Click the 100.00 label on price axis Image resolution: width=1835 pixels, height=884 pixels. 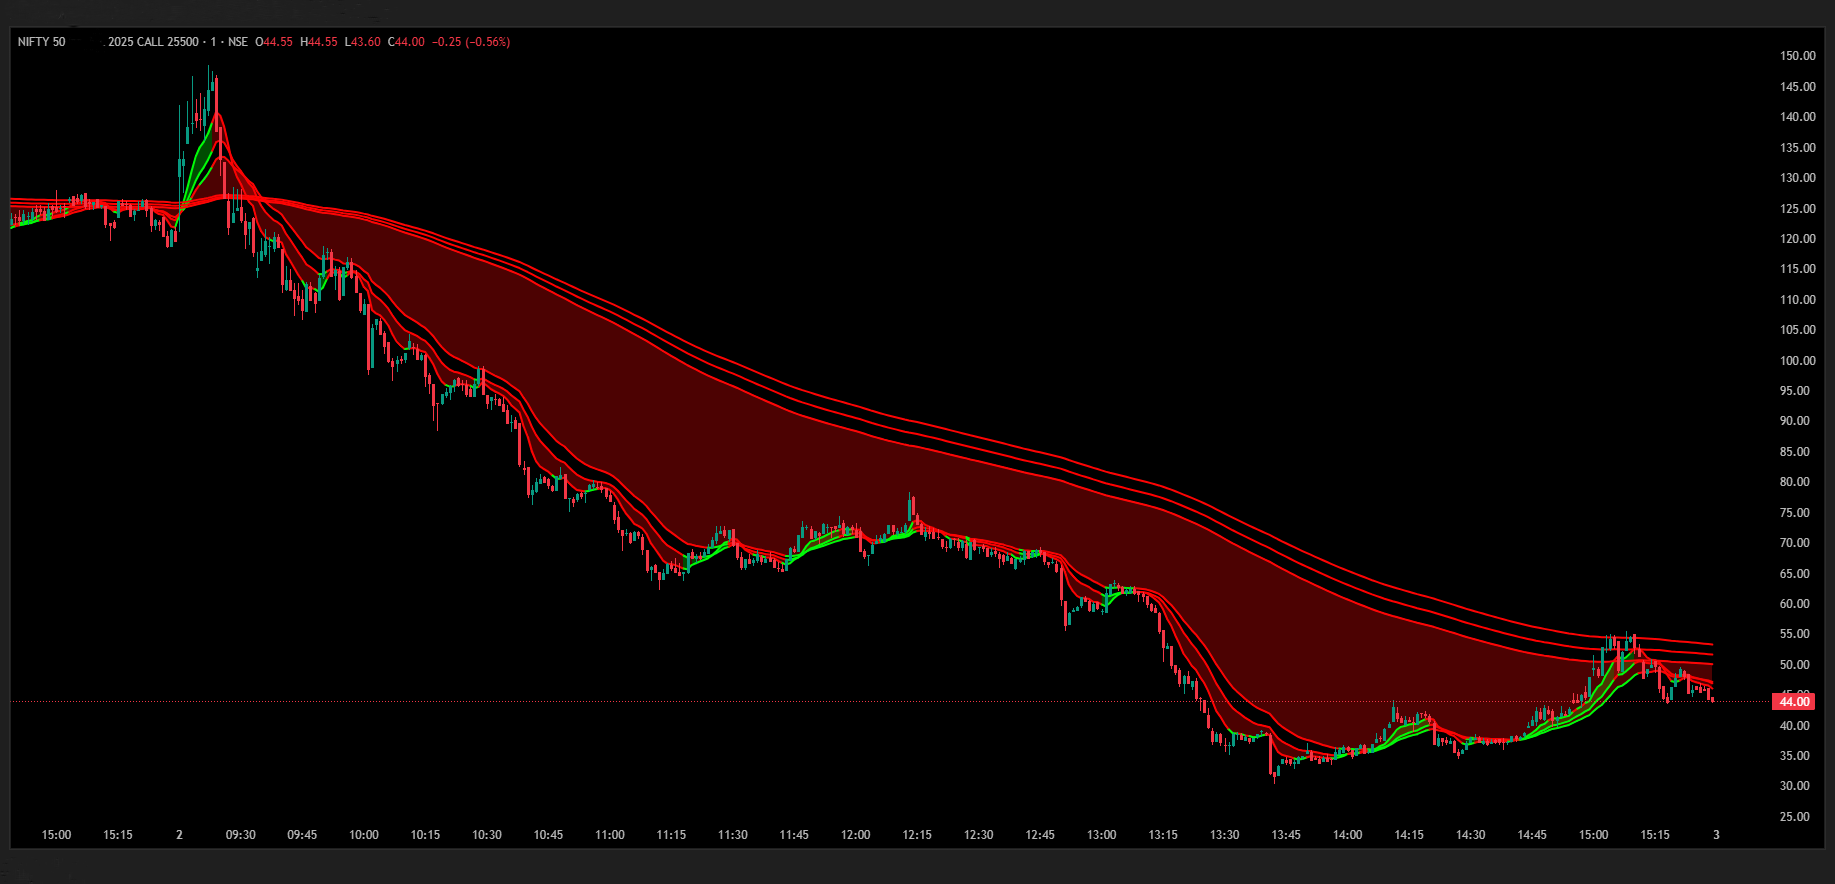pyautogui.click(x=1797, y=361)
